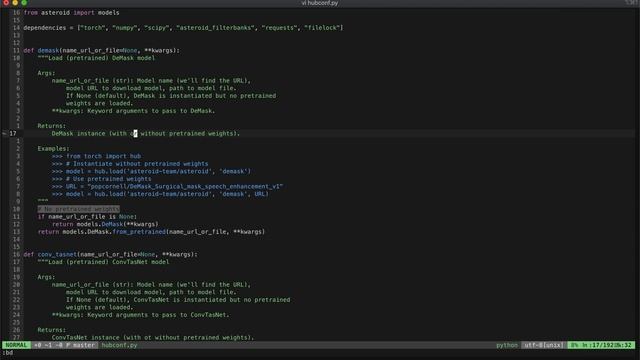Click the :bd command line at bottom
The image size is (640, 360).
pos(8,353)
